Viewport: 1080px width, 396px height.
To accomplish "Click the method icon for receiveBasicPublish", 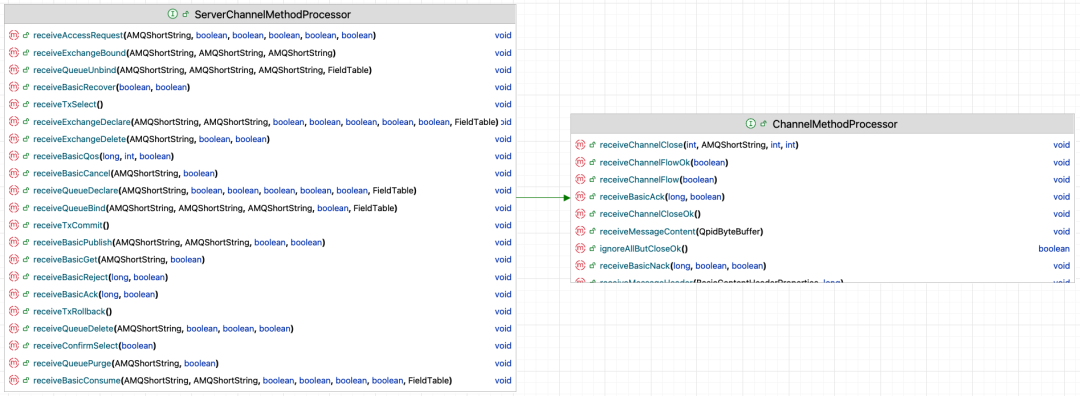I will [x=14, y=242].
